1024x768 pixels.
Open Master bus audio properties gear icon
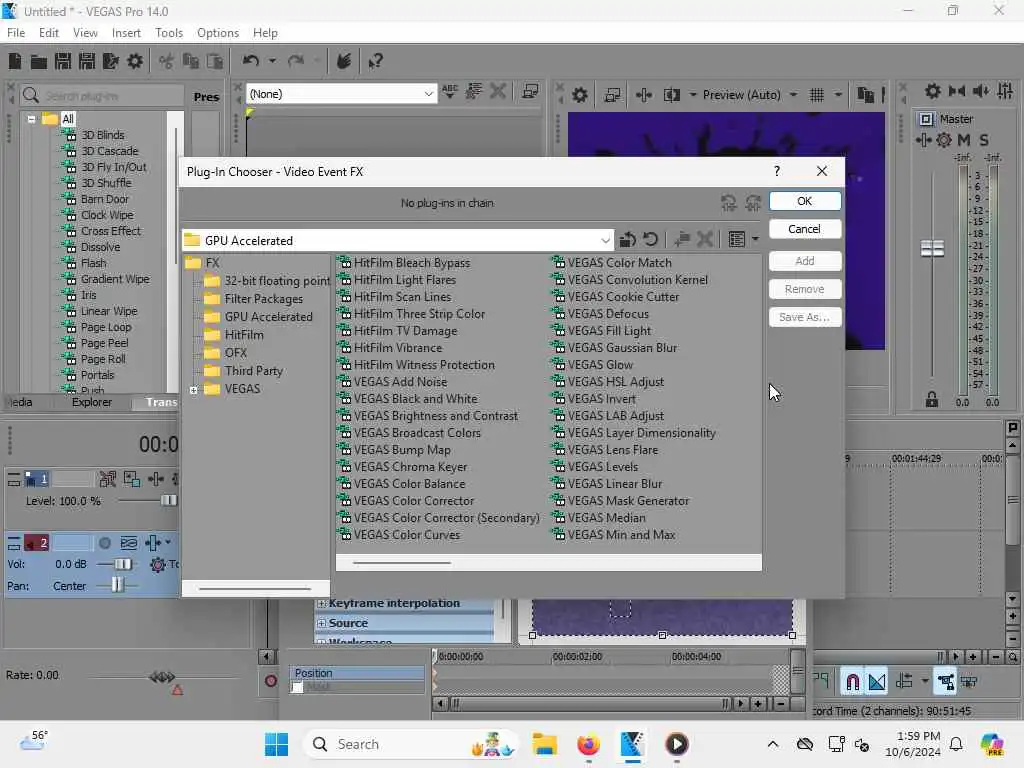coord(933,91)
